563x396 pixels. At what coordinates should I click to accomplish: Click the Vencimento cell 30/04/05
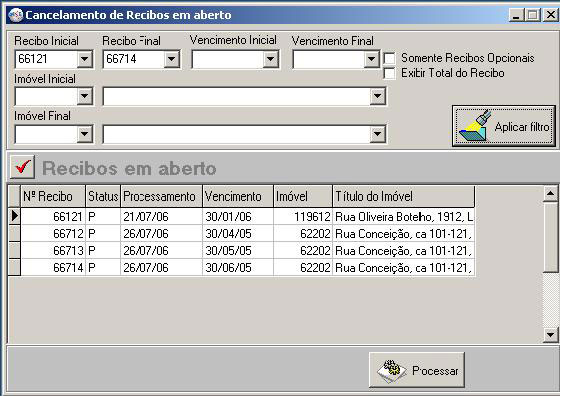(238, 234)
